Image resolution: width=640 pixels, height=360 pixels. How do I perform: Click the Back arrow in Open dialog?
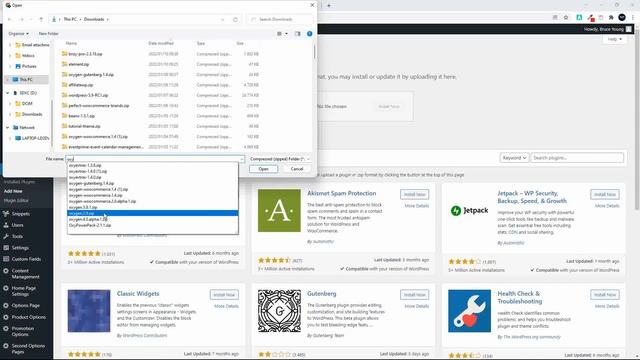[x=10, y=19]
